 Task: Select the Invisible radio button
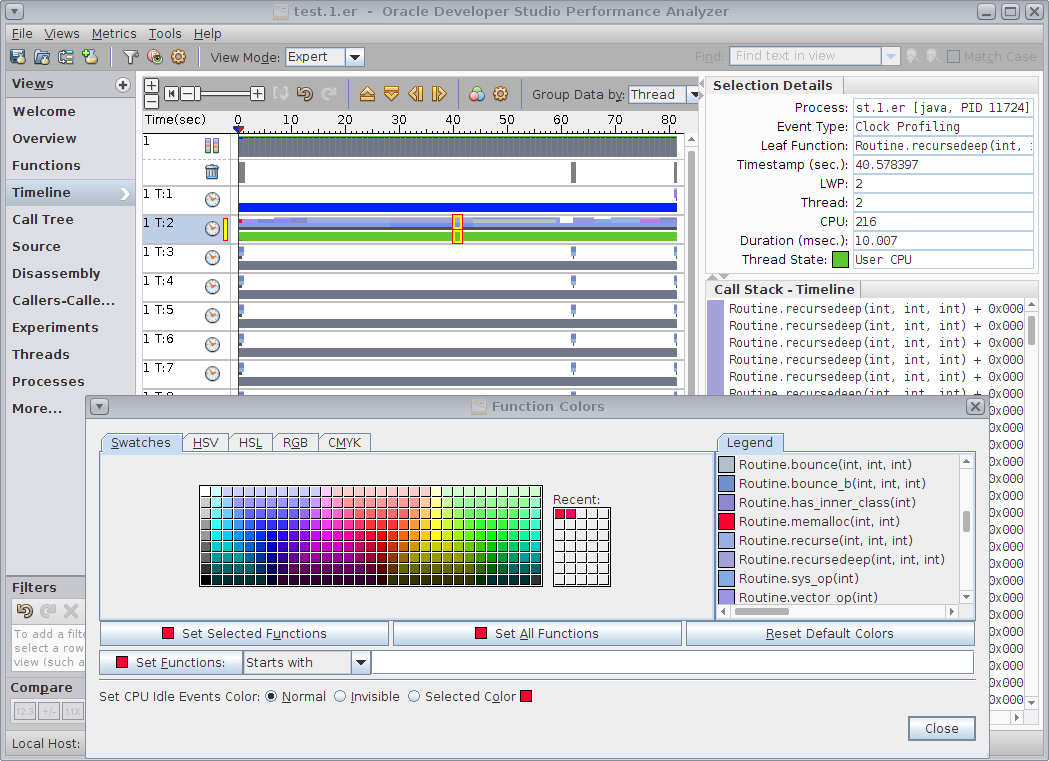coord(341,696)
